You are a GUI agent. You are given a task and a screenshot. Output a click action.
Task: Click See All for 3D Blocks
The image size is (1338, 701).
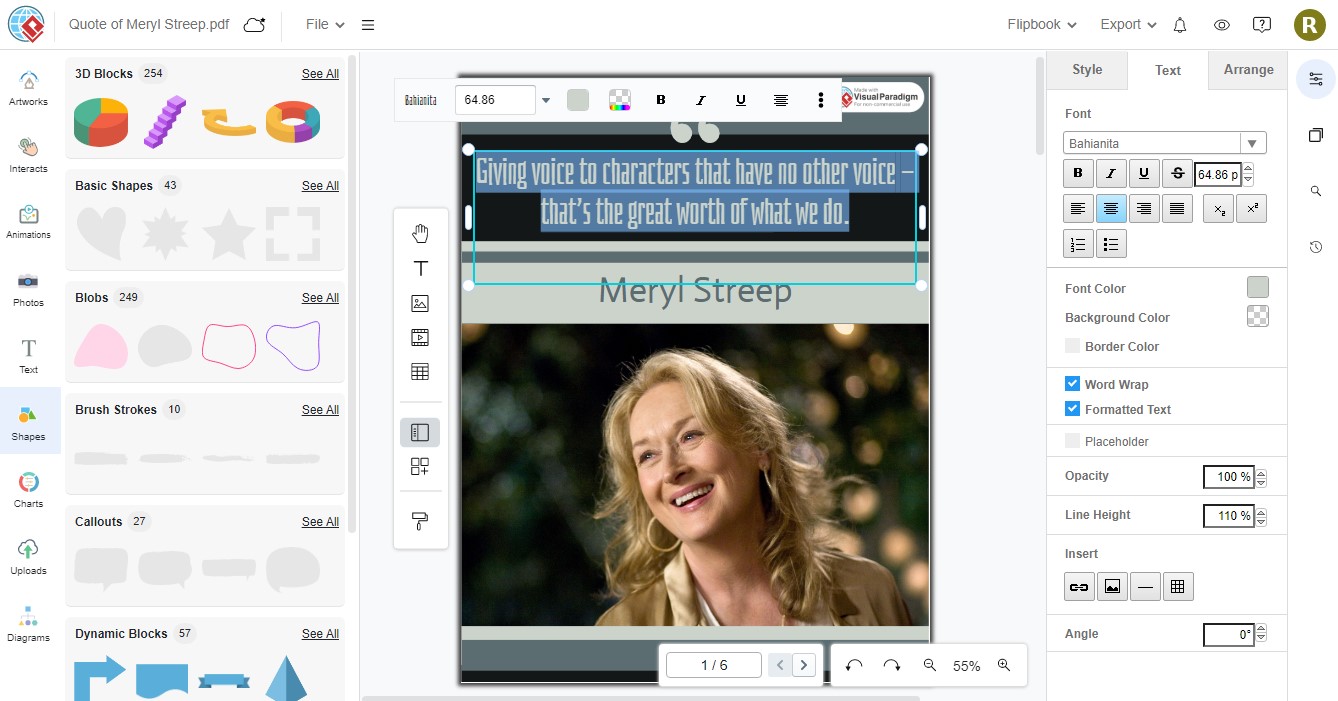click(x=320, y=74)
